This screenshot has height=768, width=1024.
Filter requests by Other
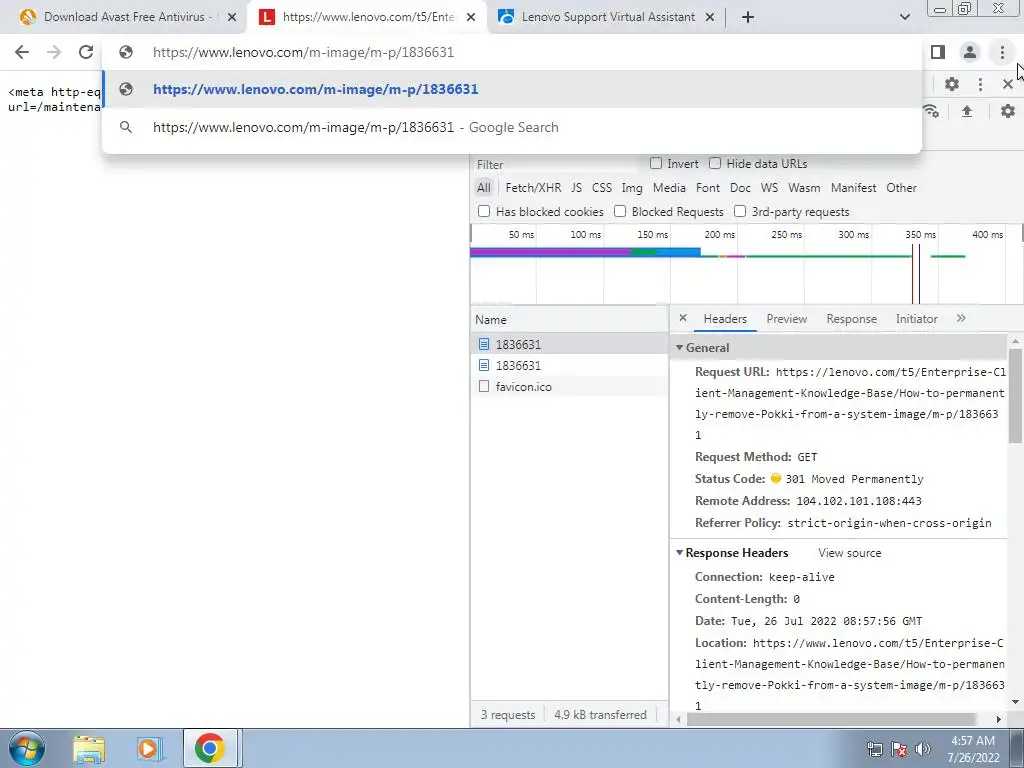[x=901, y=188]
